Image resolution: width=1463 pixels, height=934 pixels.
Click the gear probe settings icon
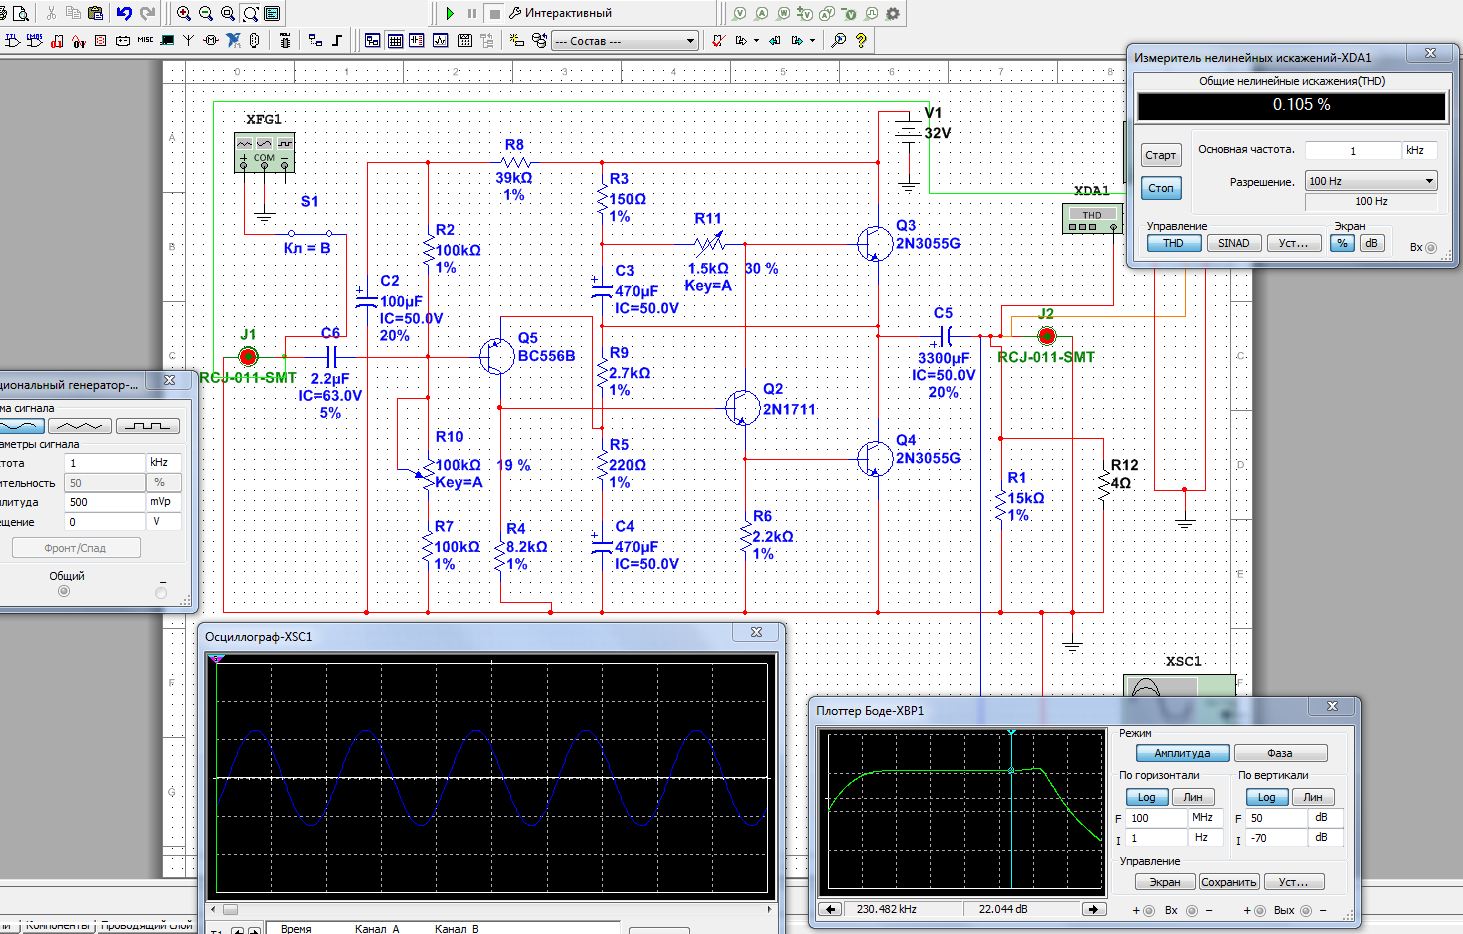click(x=893, y=14)
